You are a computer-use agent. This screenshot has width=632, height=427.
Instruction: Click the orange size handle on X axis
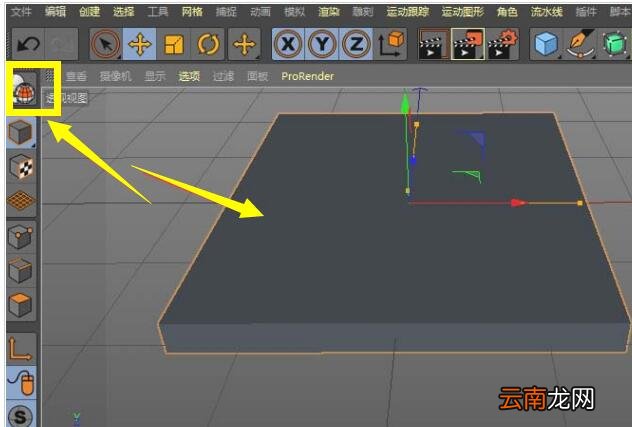[x=580, y=203]
